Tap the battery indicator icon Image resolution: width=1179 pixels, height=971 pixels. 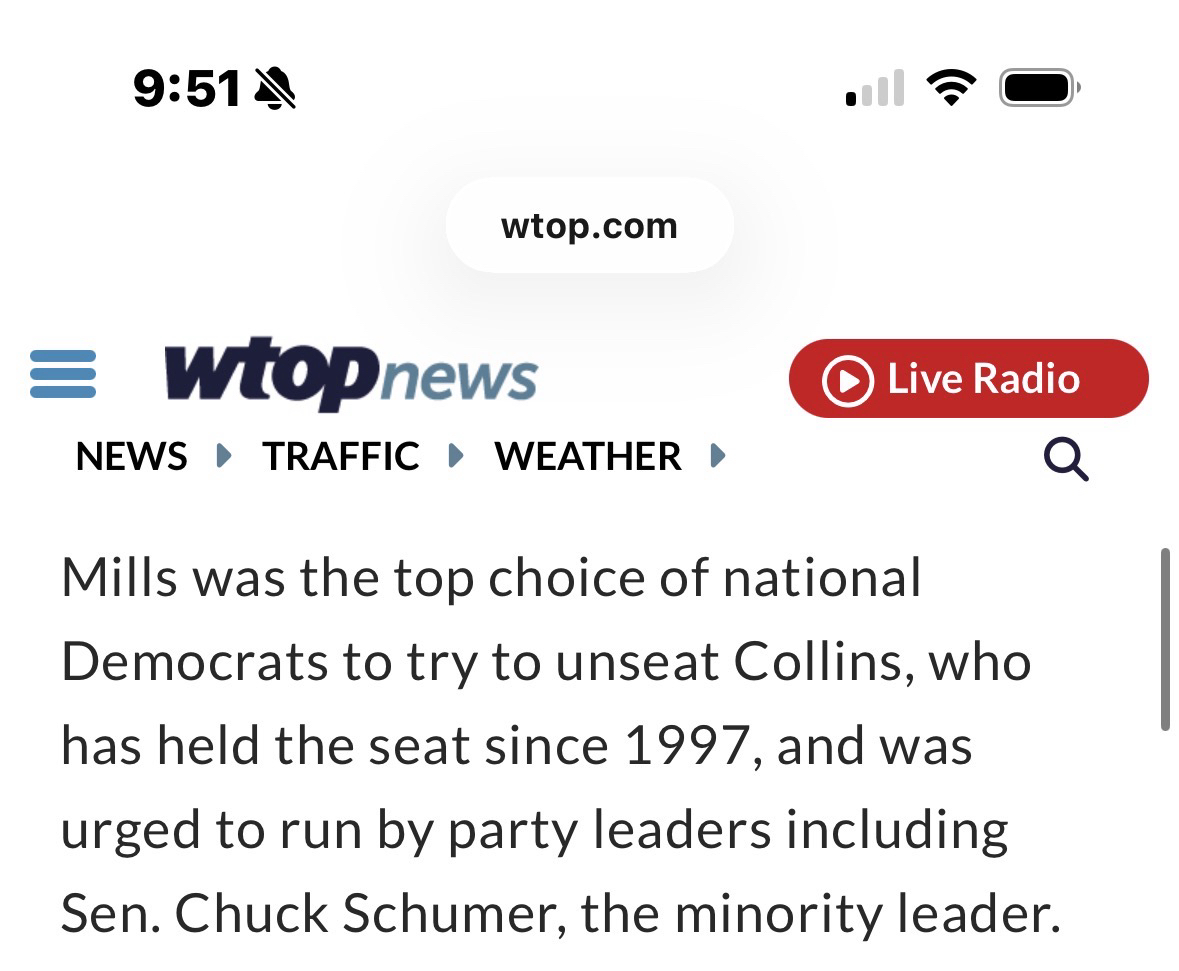coord(1040,88)
